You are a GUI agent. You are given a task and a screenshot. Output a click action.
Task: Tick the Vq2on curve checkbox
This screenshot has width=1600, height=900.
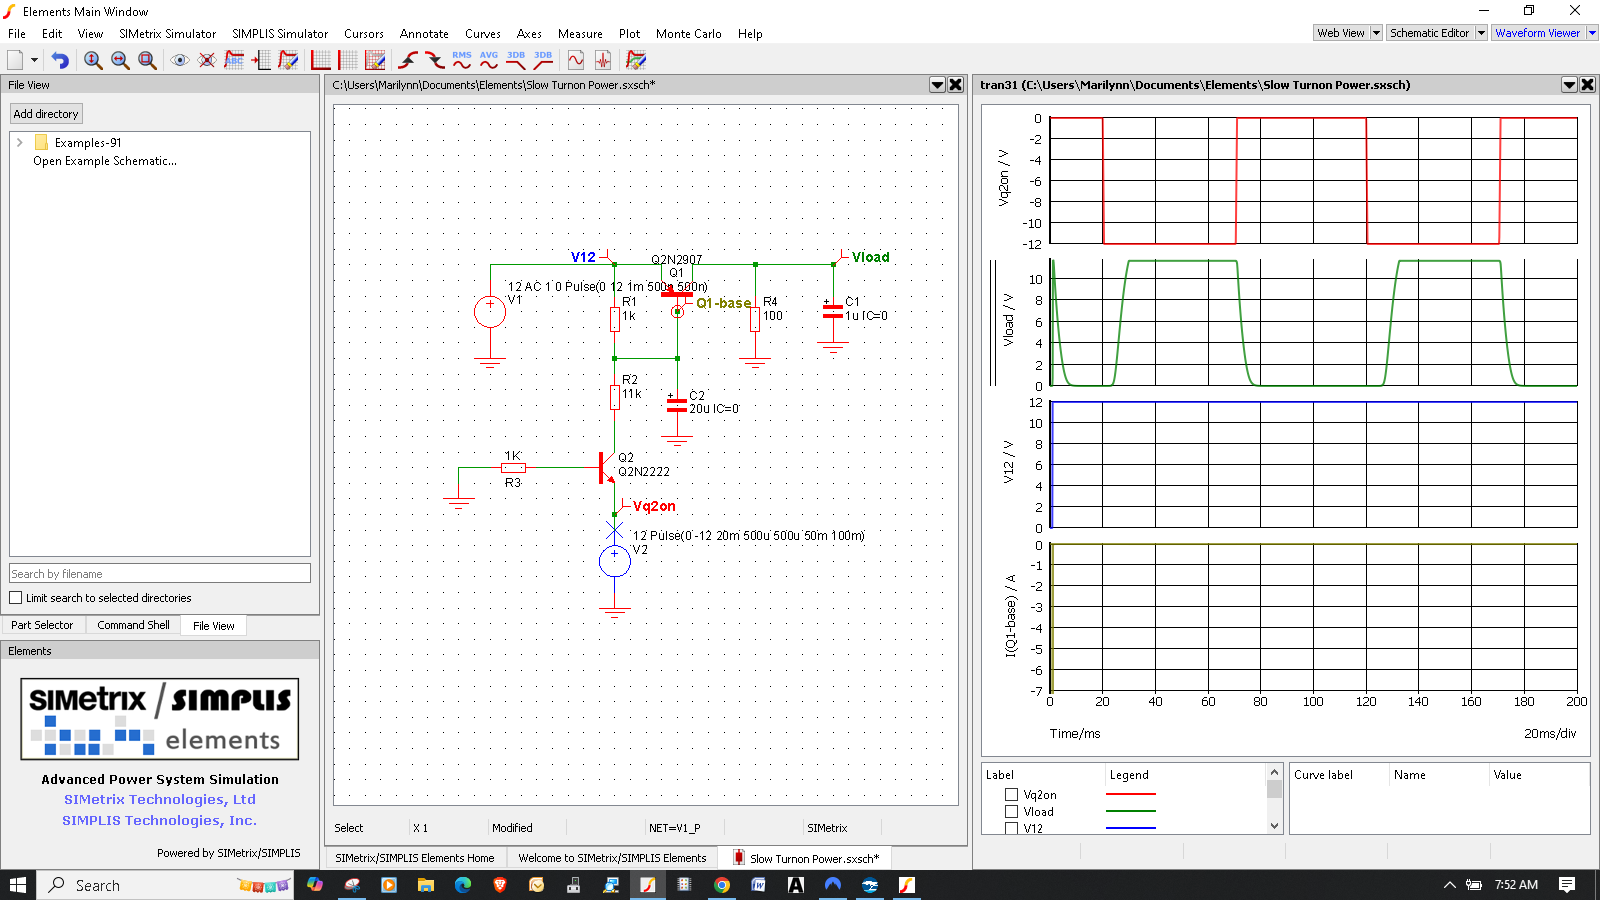coord(1012,795)
